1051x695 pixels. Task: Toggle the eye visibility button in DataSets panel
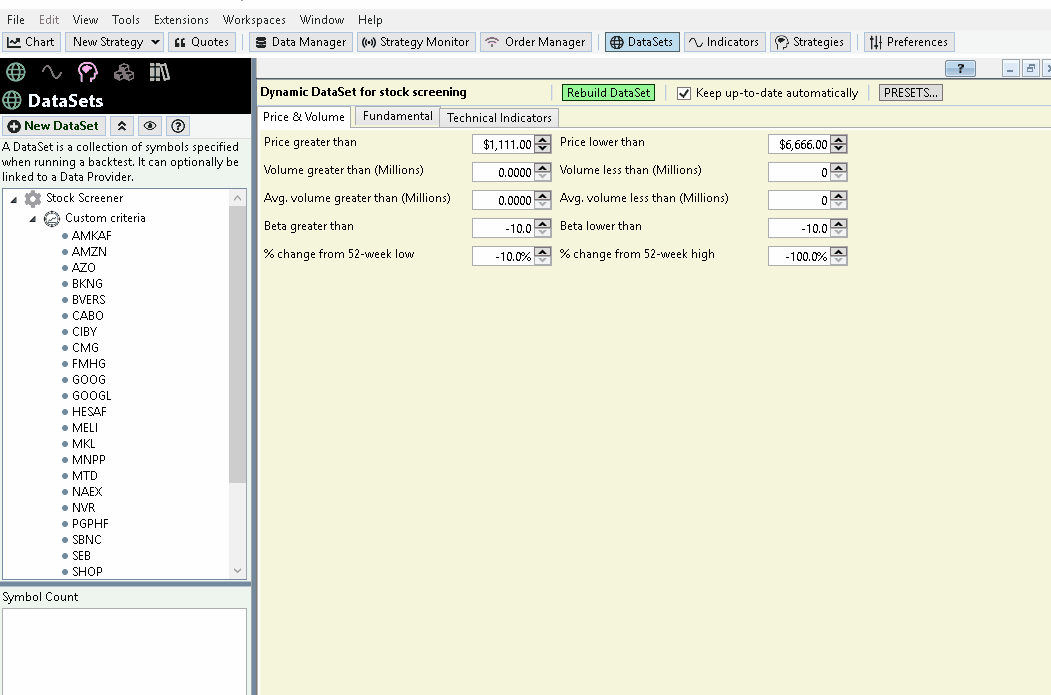[150, 126]
